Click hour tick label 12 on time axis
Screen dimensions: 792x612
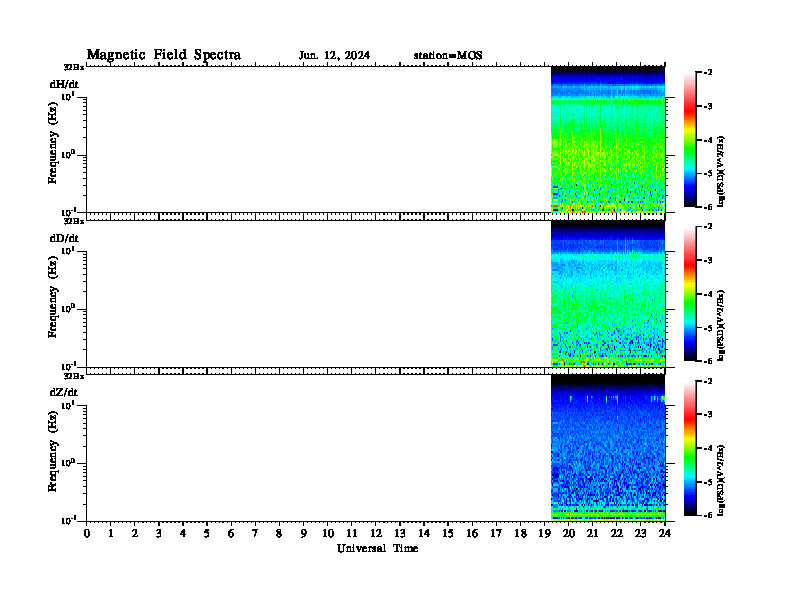pos(376,533)
